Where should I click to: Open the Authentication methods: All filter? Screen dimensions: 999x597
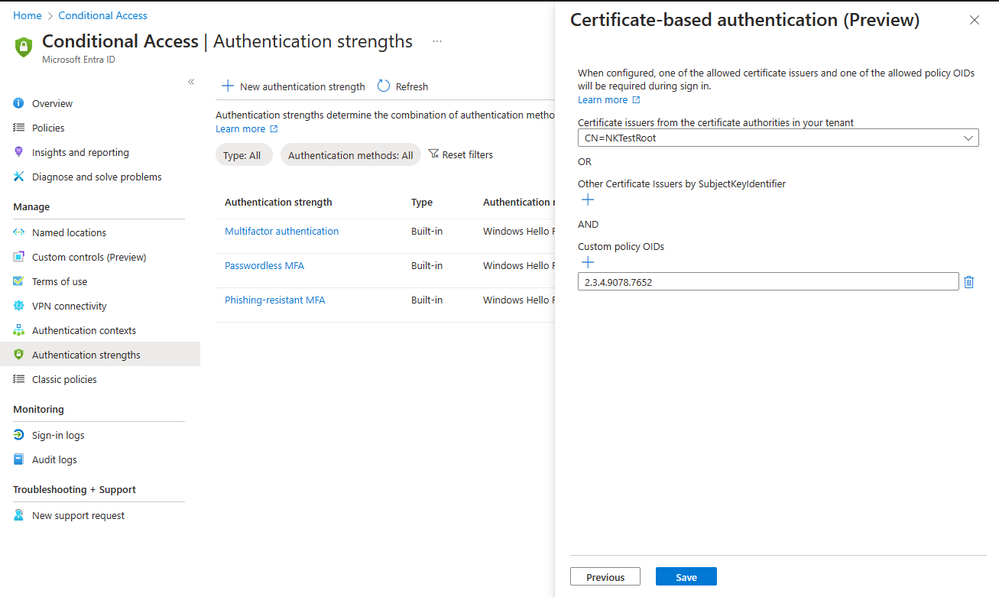[x=350, y=155]
